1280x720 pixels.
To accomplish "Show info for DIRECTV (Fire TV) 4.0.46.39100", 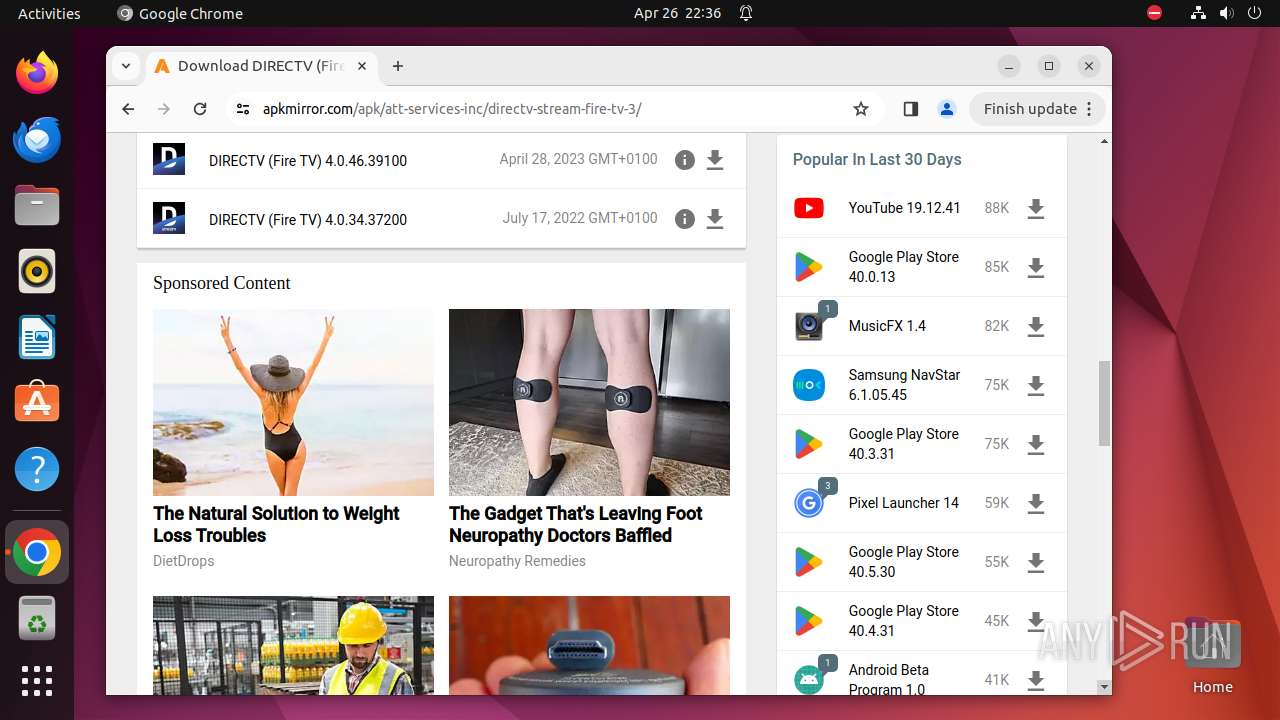I will pos(685,160).
